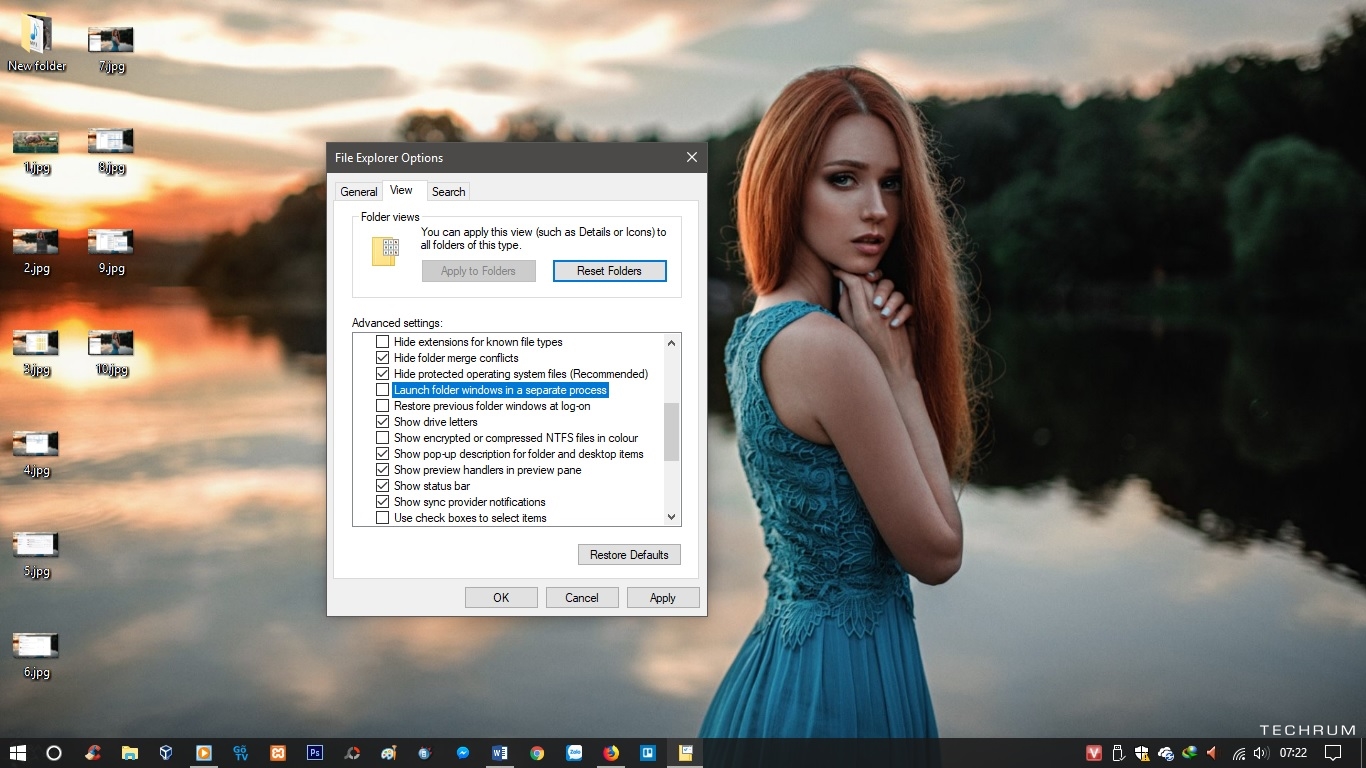Open Firefox from the taskbar
The image size is (1366, 768).
tap(611, 753)
